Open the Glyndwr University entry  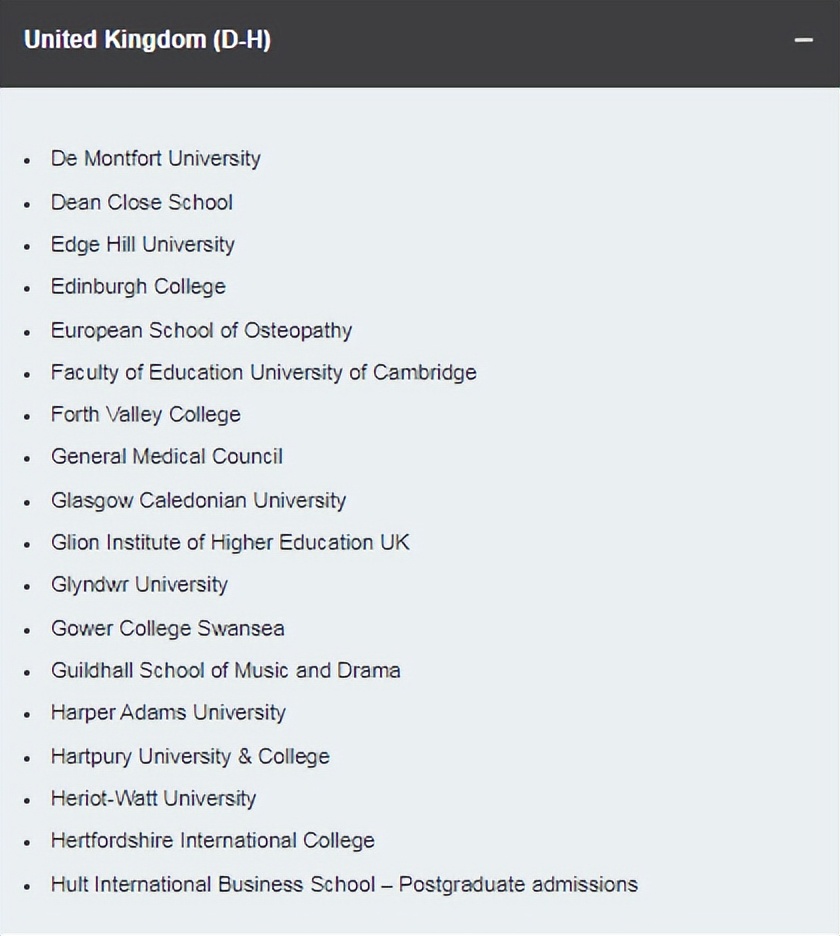tap(139, 585)
